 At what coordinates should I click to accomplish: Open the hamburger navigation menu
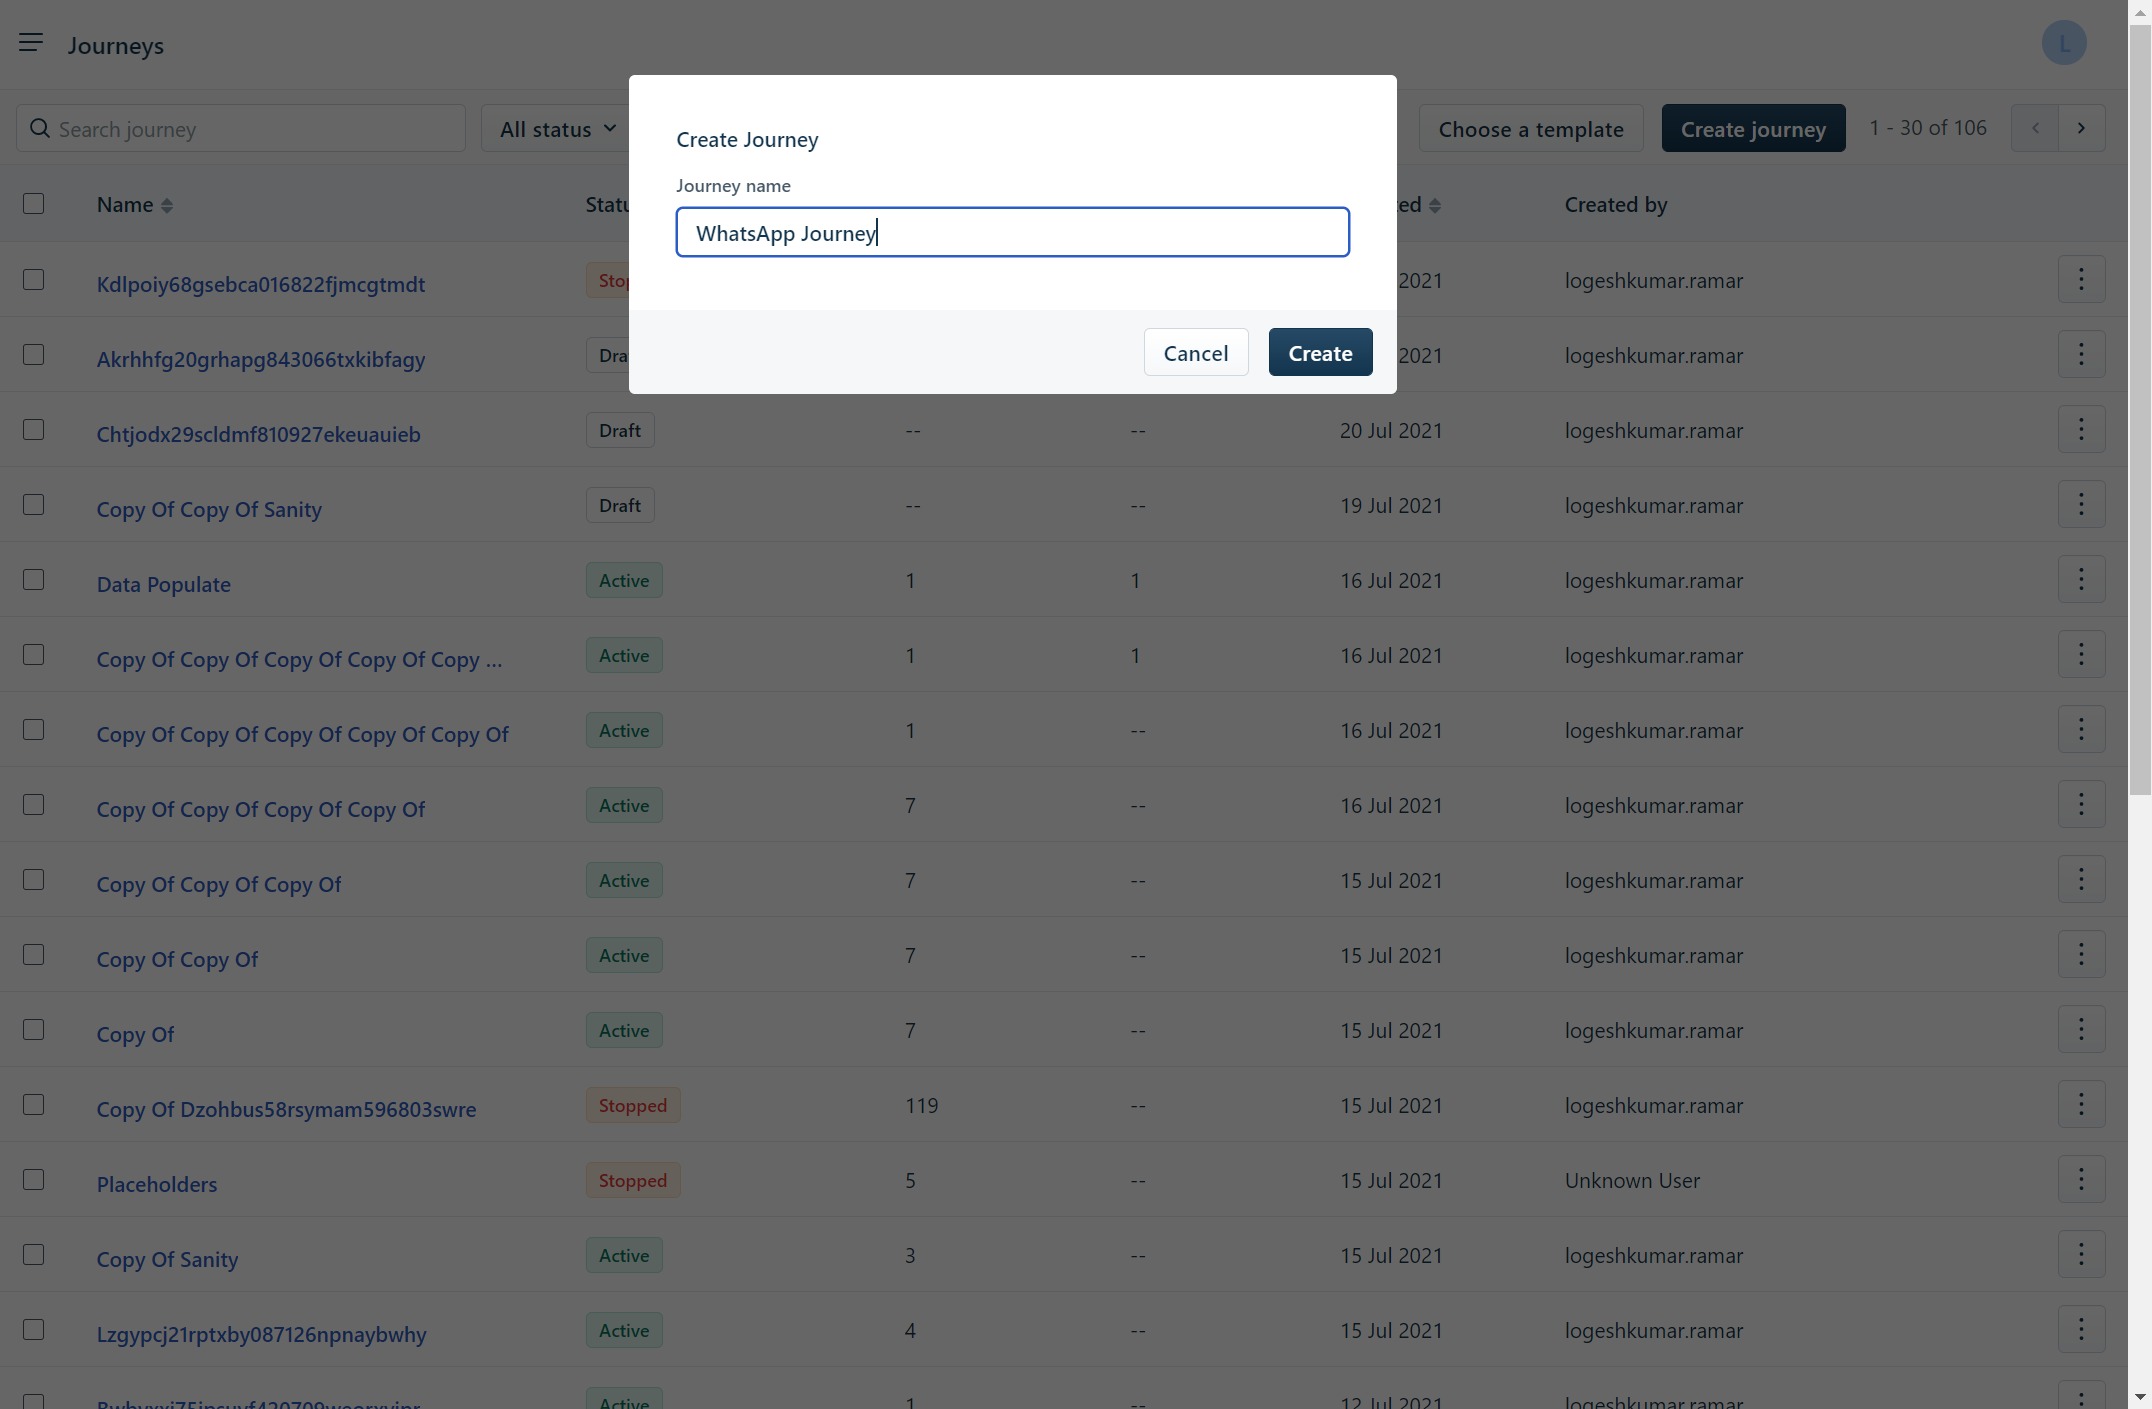31,43
